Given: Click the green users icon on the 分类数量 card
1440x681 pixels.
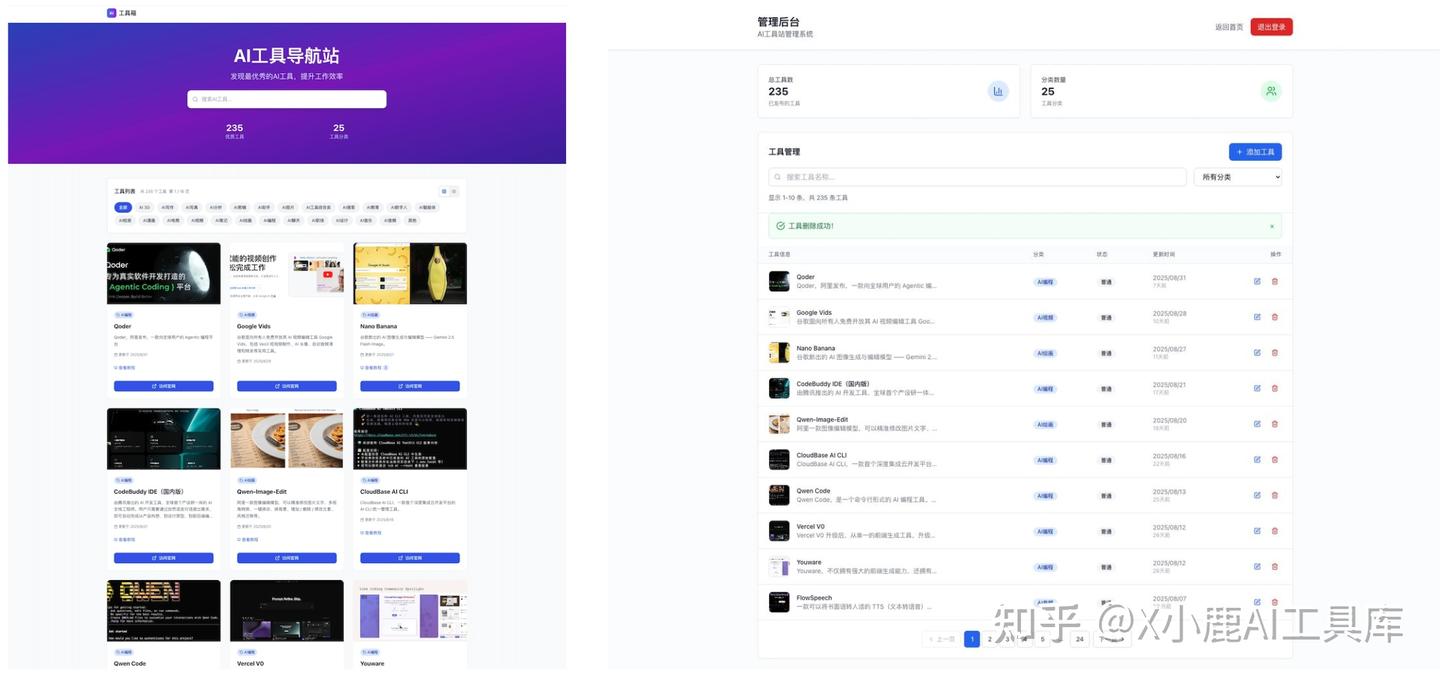Looking at the screenshot, I should [x=1271, y=91].
